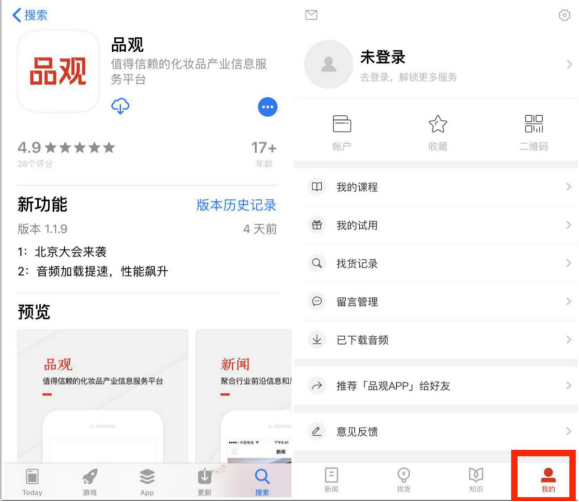Viewport: 579px width, 502px height.
Task: Tap the 17+ age rating
Action: pos(264,148)
